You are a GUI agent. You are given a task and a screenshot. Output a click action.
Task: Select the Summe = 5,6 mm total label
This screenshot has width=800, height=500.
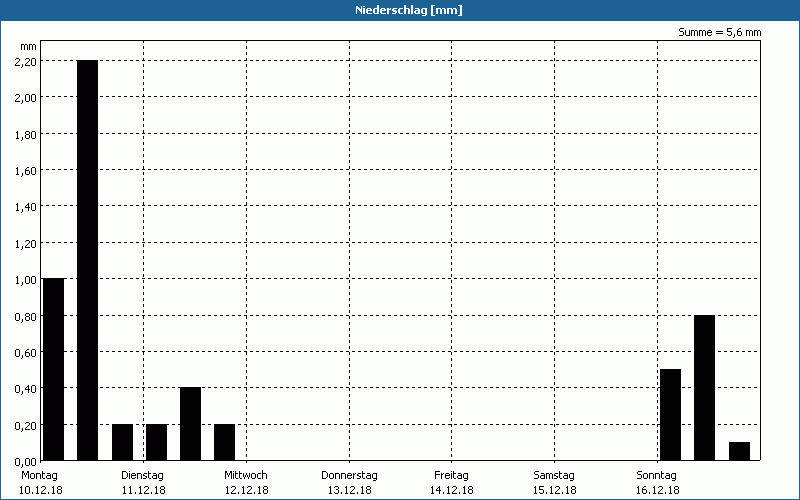point(719,32)
